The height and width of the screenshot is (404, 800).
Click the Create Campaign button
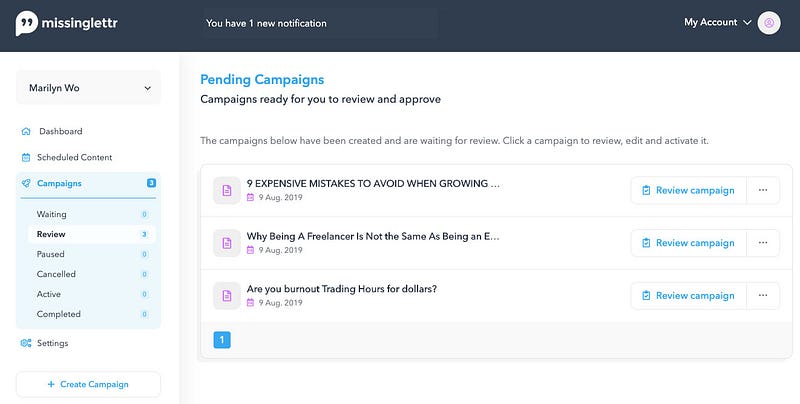(88, 384)
